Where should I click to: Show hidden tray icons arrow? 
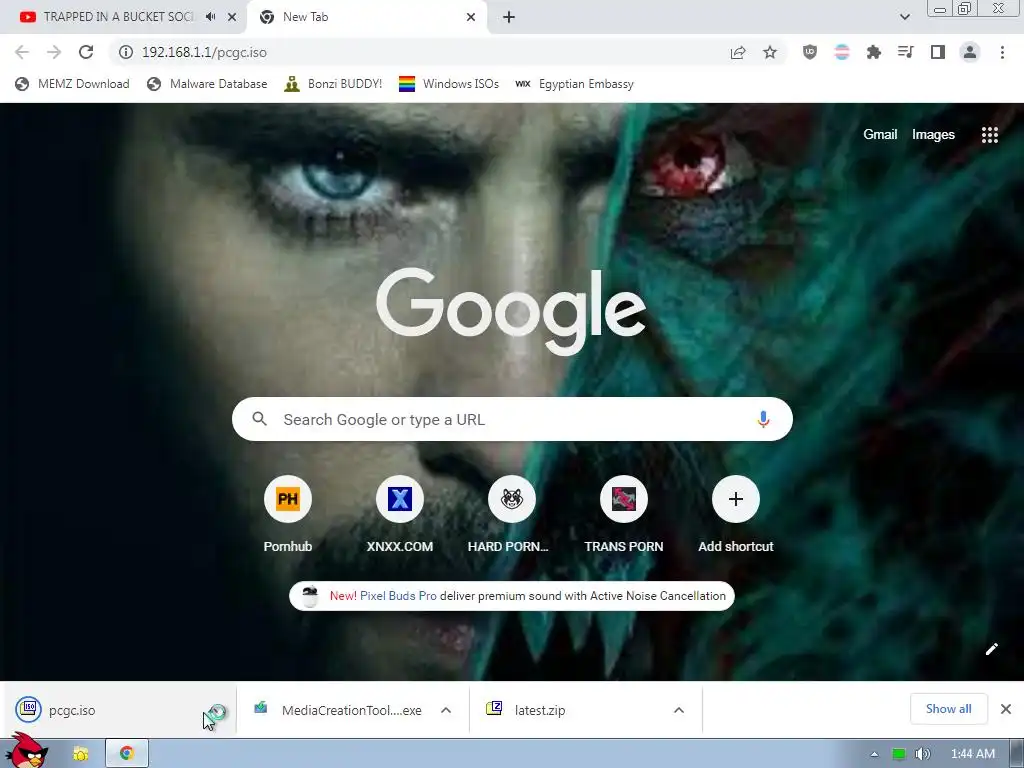[874, 754]
